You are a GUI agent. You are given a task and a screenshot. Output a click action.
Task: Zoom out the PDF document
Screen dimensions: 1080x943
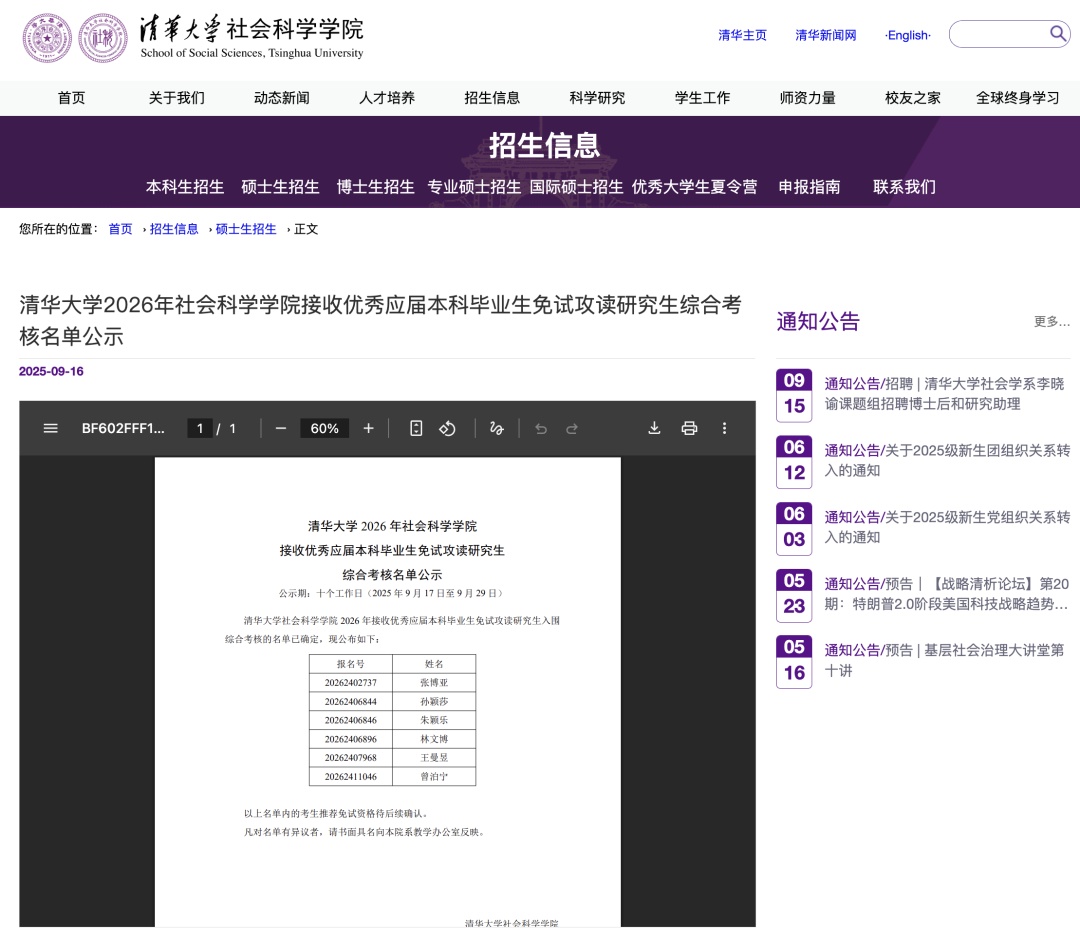(x=281, y=428)
